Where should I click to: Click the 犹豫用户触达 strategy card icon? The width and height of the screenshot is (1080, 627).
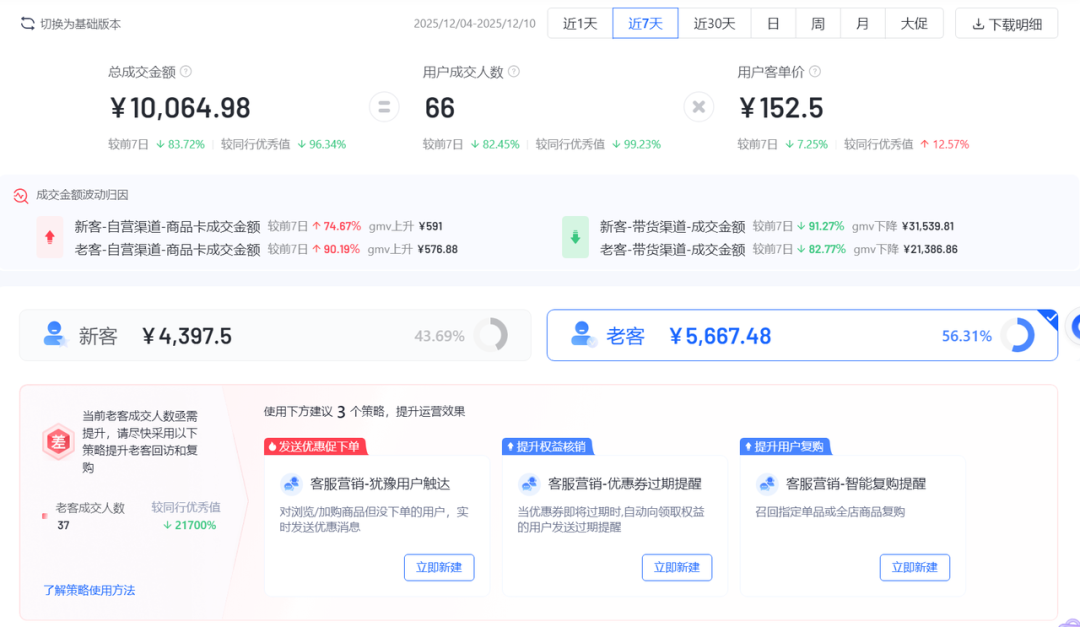291,484
